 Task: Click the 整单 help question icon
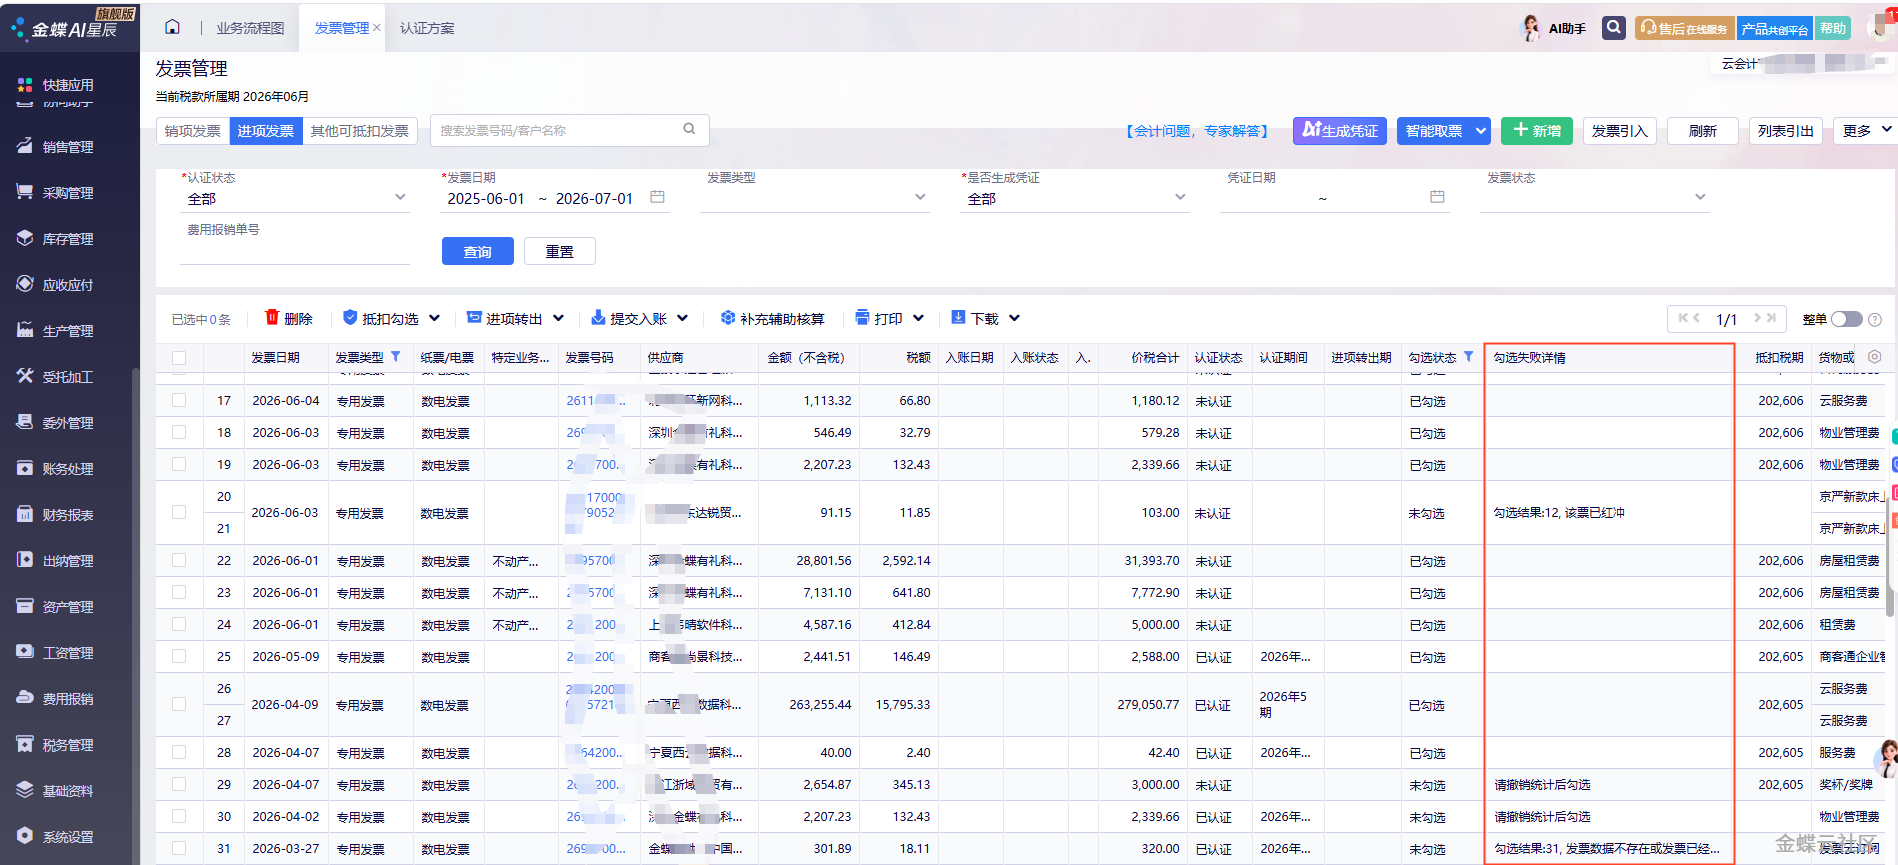1875,319
